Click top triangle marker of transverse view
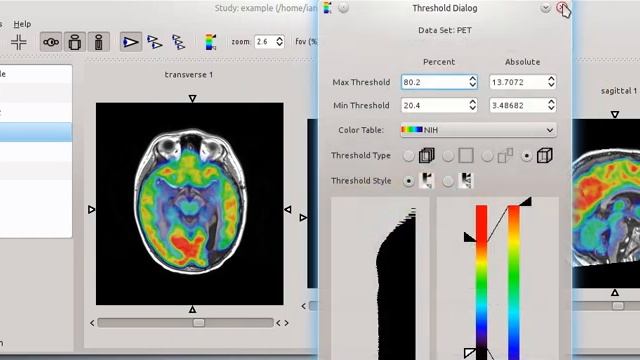 (193, 98)
